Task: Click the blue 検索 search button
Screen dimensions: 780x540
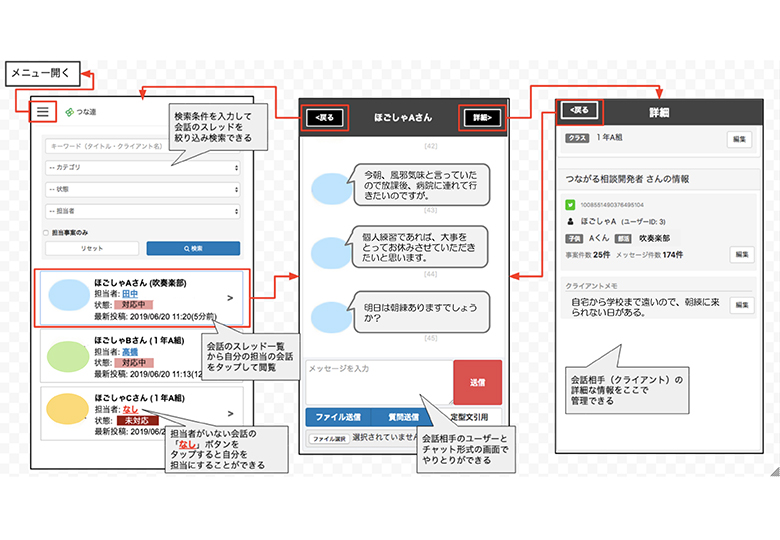Action: [x=193, y=248]
